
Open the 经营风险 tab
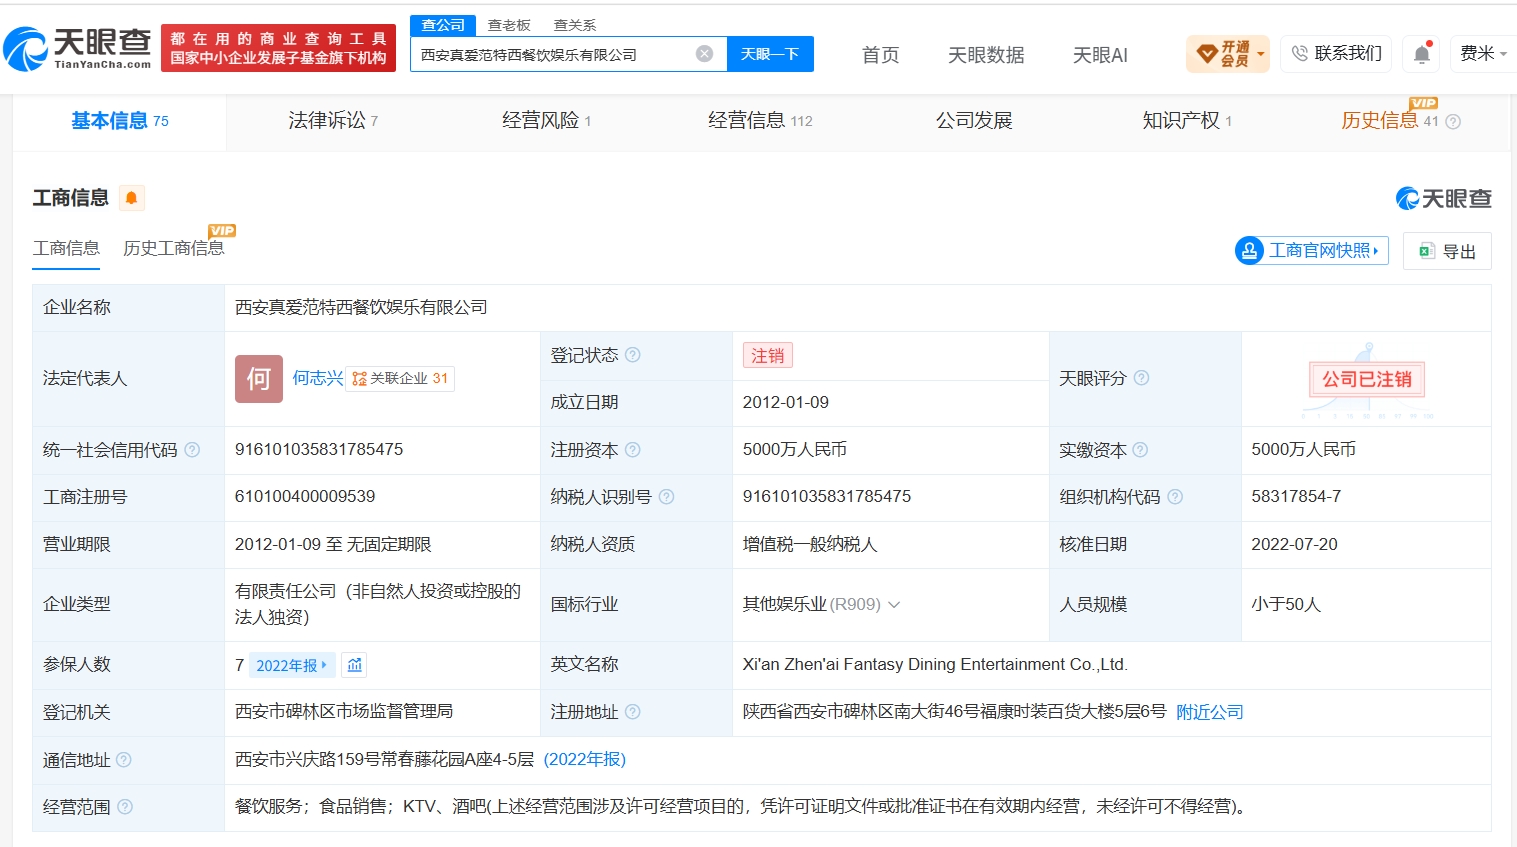(x=547, y=121)
